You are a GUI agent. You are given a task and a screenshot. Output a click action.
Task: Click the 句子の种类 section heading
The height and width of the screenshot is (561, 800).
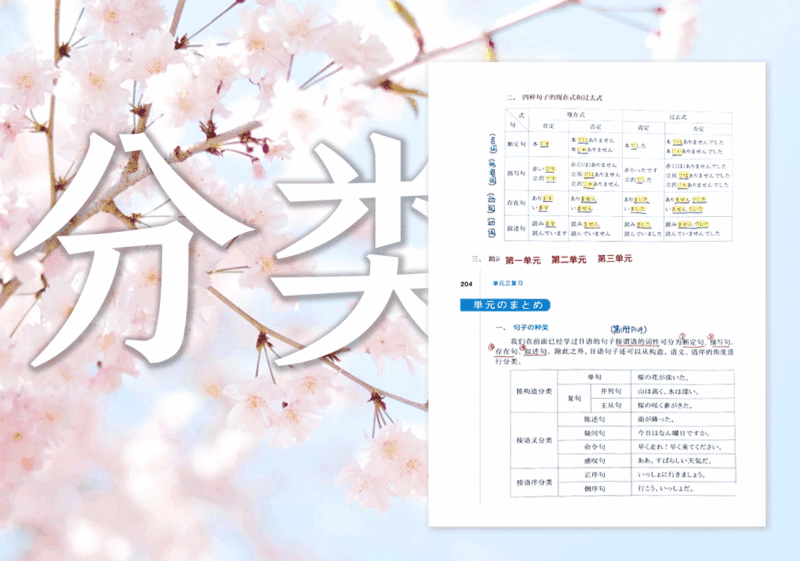[530, 327]
